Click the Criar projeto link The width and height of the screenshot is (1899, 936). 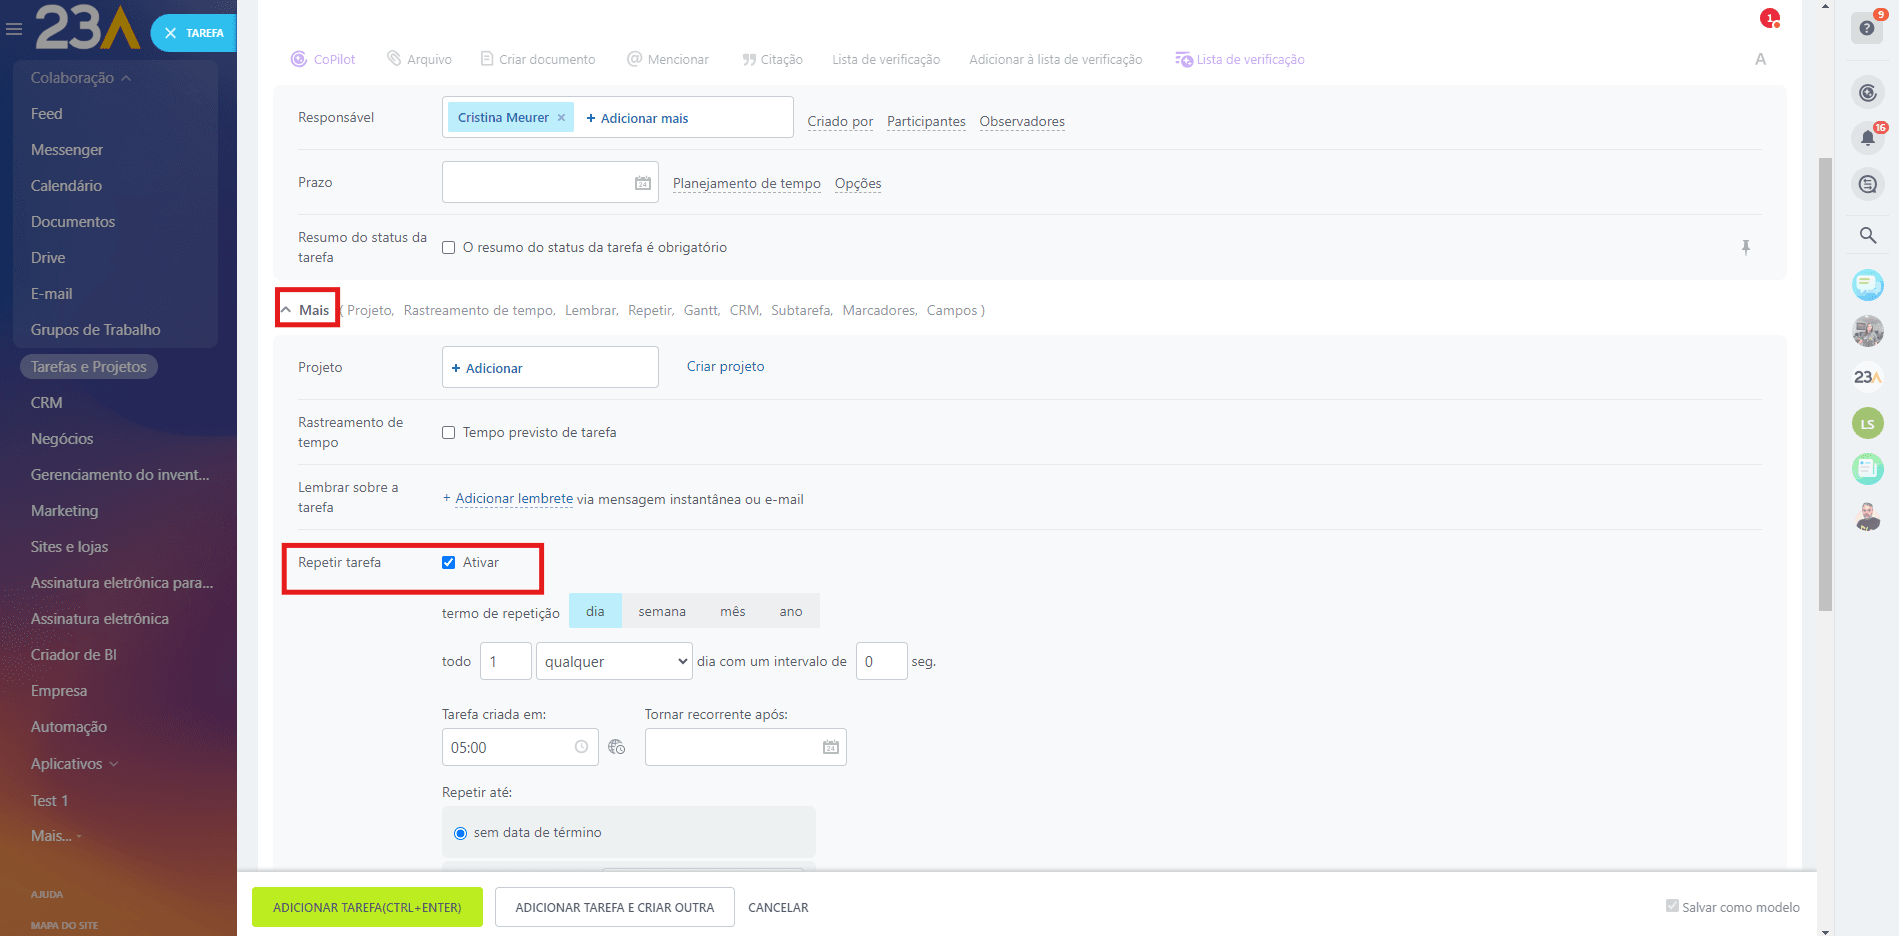(x=725, y=367)
